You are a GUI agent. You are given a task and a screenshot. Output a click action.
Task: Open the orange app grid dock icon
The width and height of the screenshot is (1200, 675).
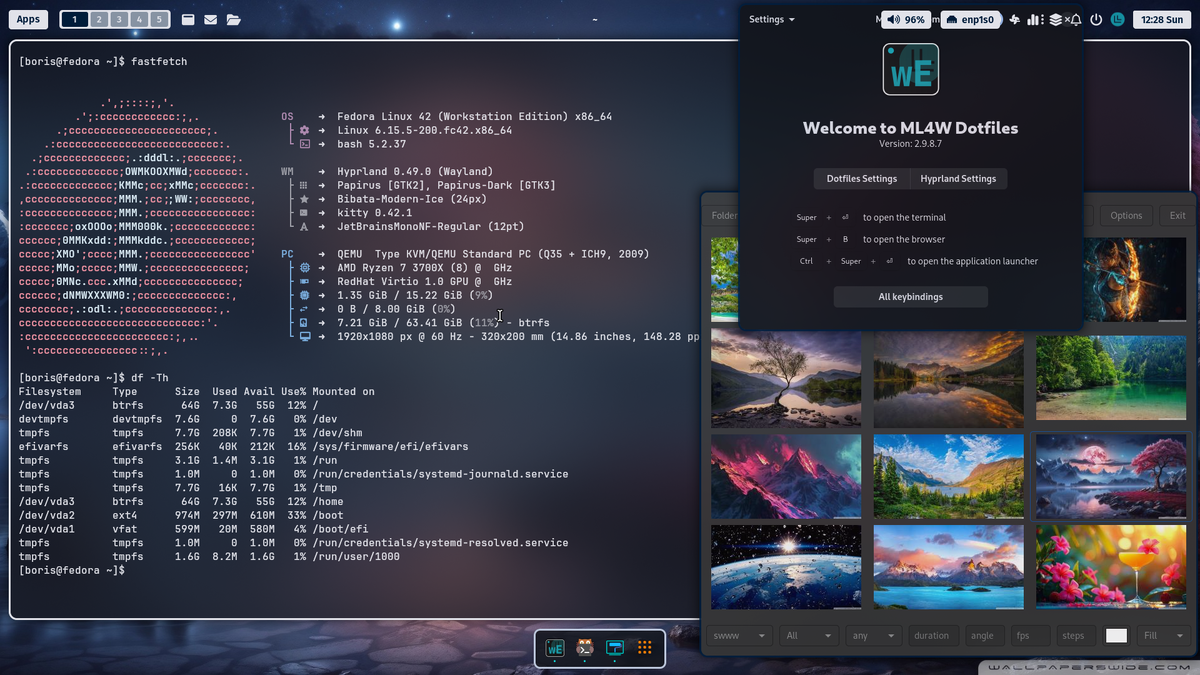click(x=645, y=647)
